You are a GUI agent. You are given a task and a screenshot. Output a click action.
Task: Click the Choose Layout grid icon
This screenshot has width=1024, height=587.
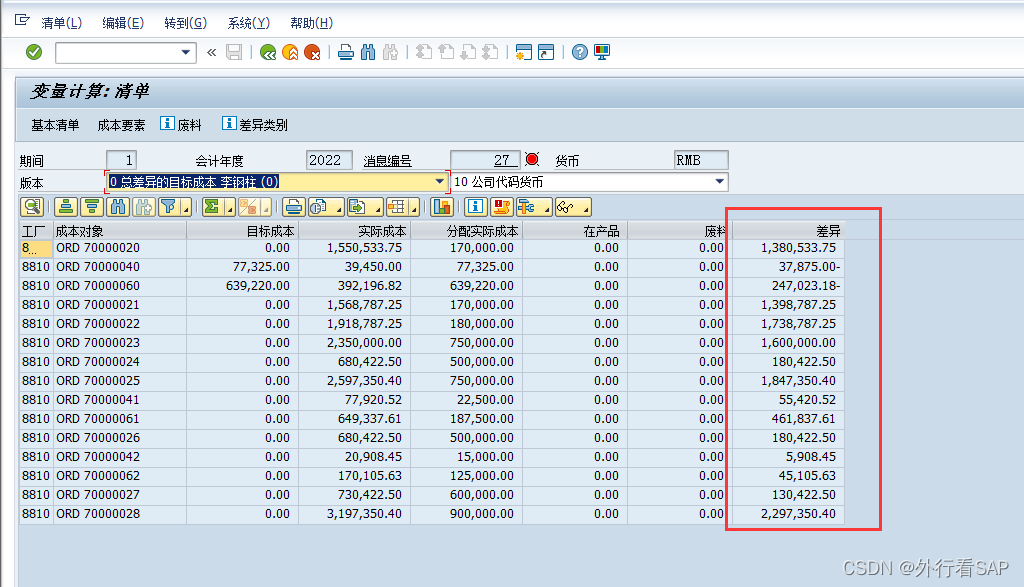point(396,207)
